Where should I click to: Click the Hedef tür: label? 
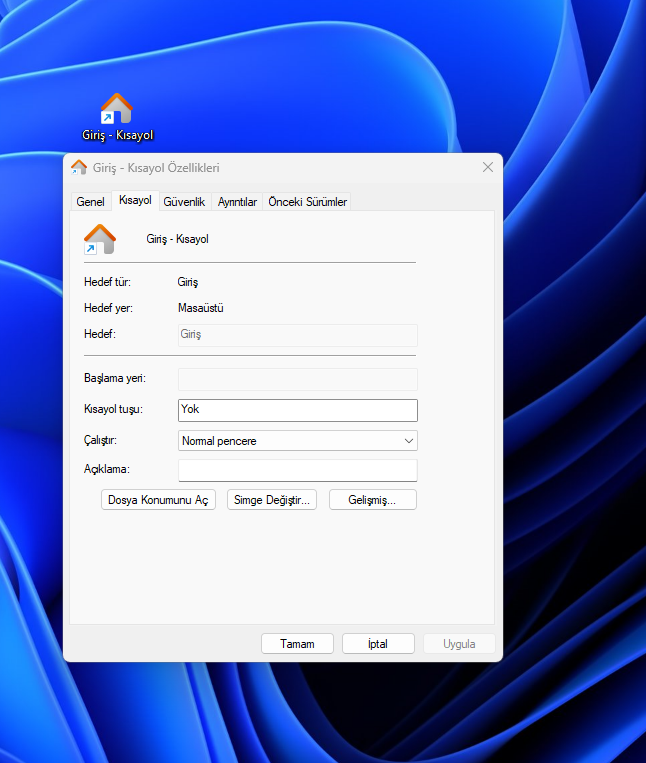click(108, 282)
